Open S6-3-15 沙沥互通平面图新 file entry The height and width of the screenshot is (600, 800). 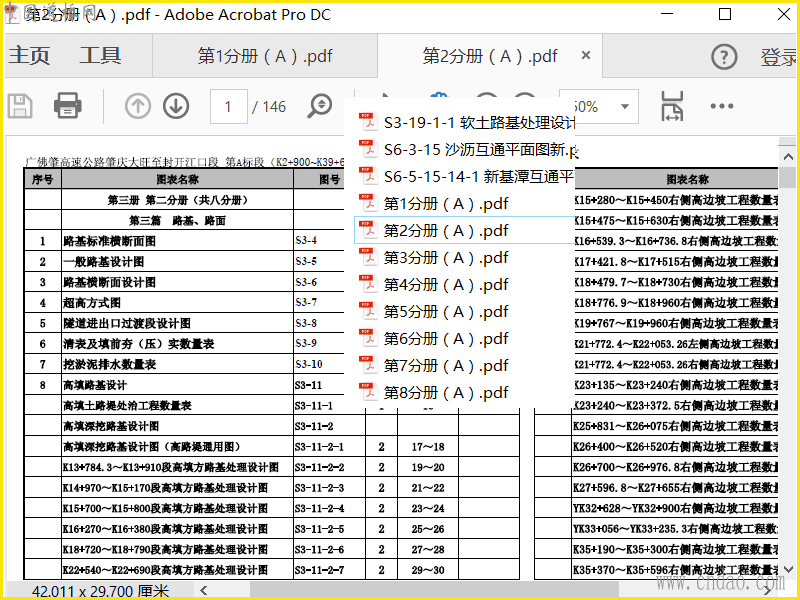466,149
